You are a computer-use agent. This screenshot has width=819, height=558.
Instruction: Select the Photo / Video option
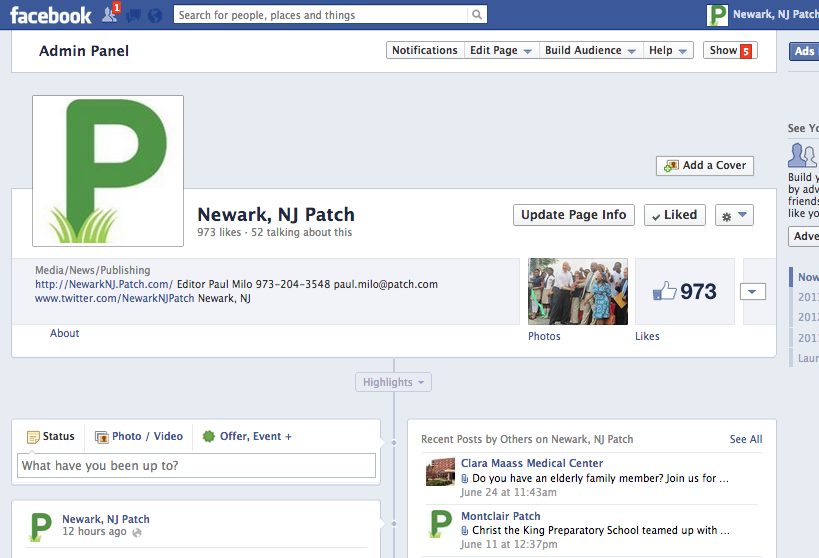click(x=139, y=436)
